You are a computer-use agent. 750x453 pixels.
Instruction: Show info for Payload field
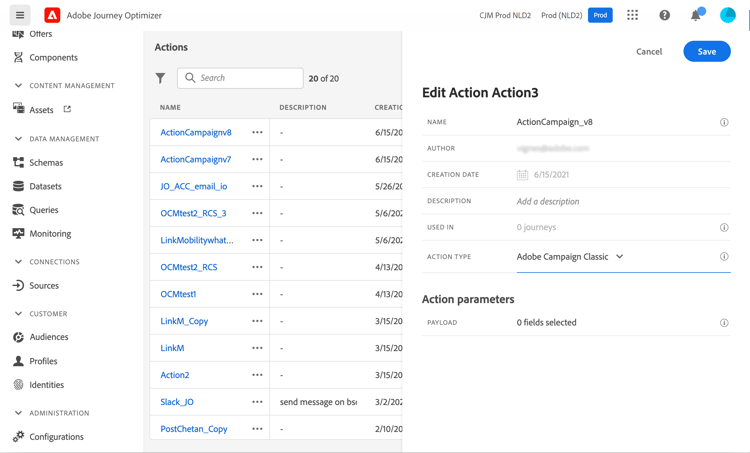pos(724,323)
